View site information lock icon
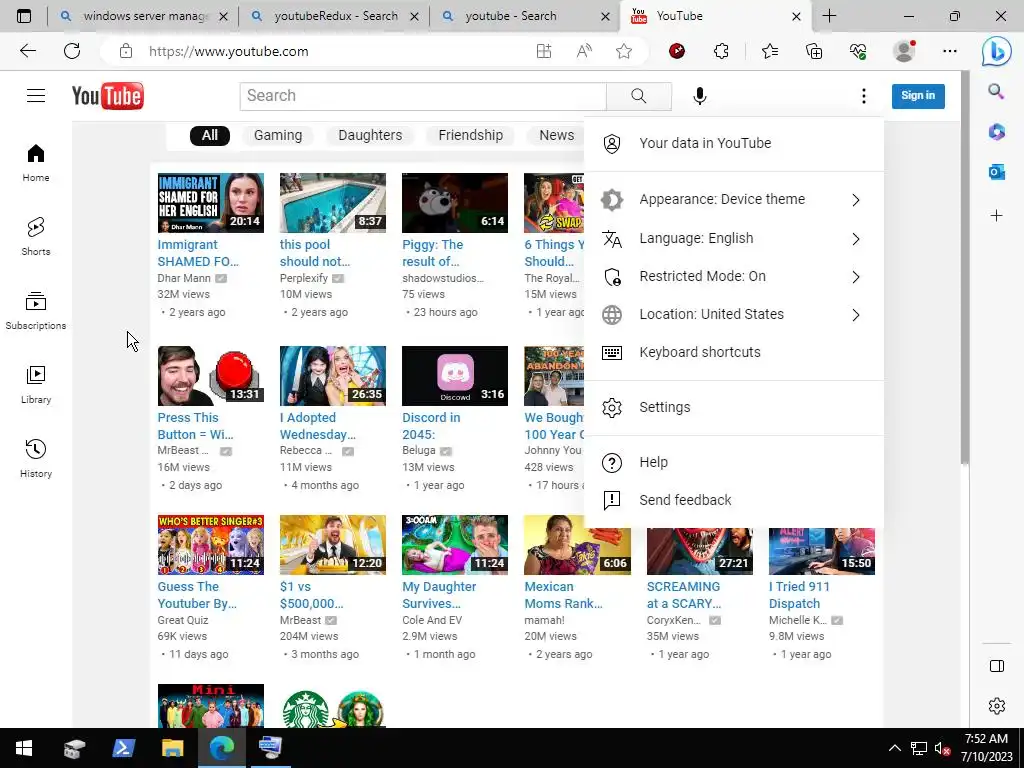The height and width of the screenshot is (768, 1024). [x=126, y=51]
